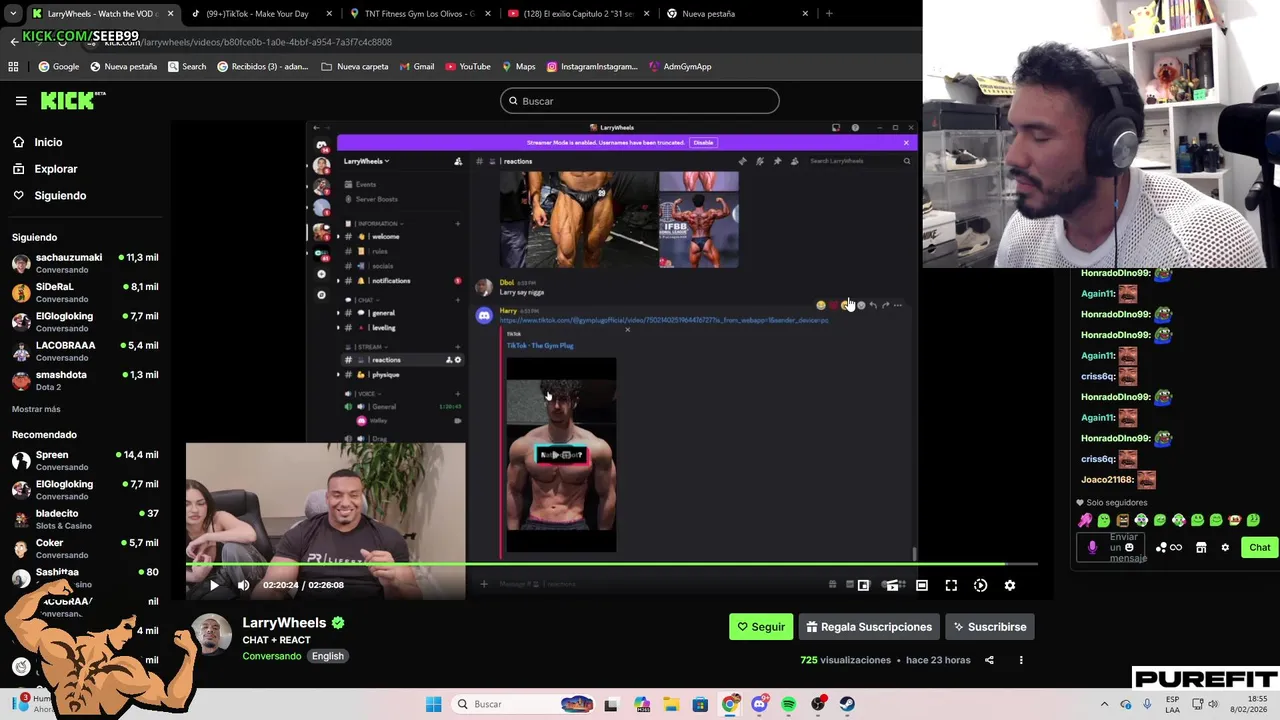
Task: Open Gmail bookmark
Action: (417, 67)
